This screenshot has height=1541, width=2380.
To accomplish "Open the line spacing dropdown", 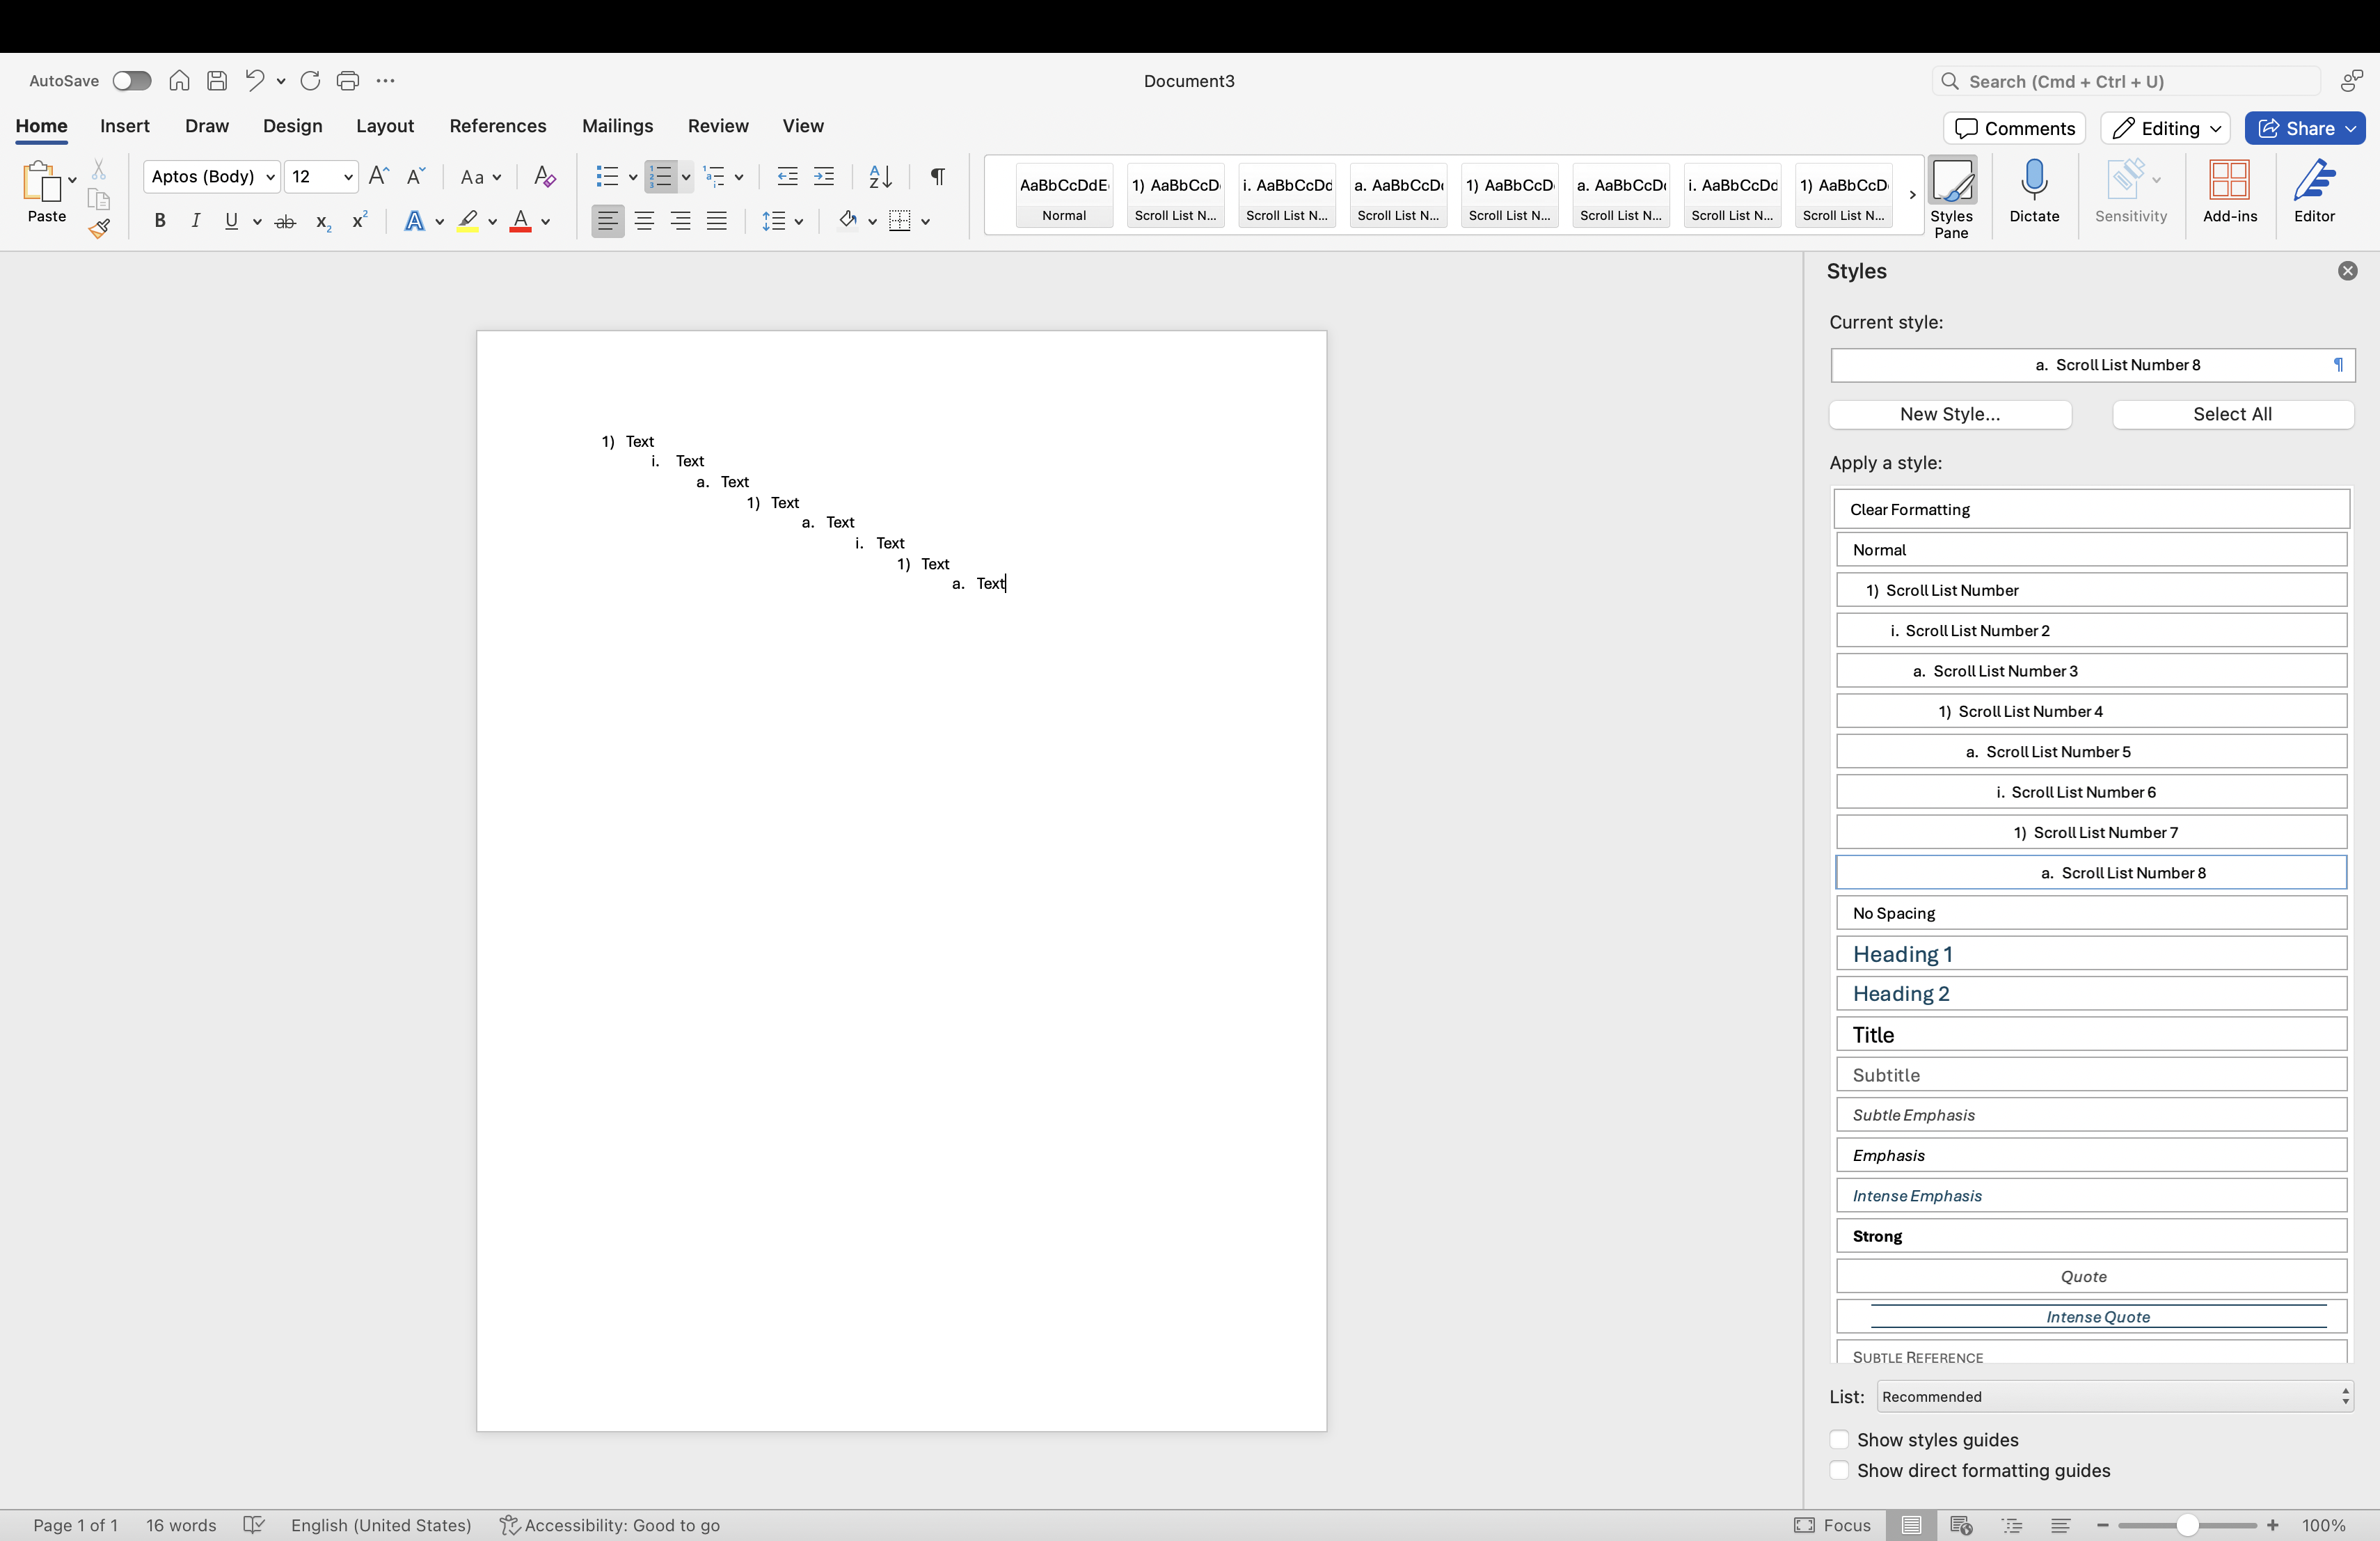I will tap(800, 221).
